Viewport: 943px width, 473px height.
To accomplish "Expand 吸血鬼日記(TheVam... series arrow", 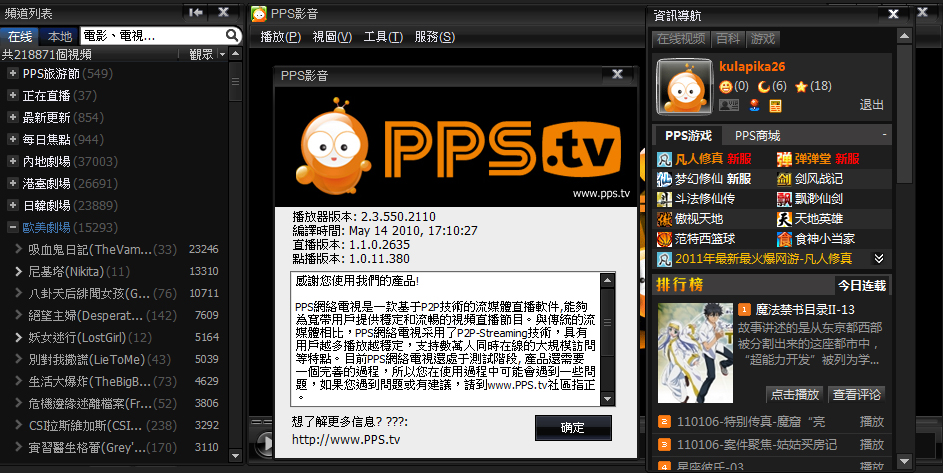I will [x=19, y=249].
